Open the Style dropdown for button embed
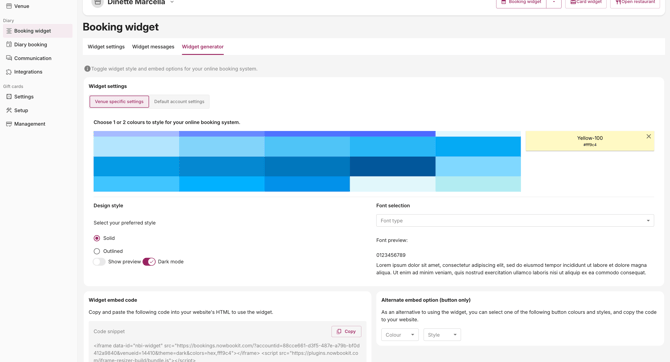Screen dimensions: 670x362 click(x=442, y=335)
